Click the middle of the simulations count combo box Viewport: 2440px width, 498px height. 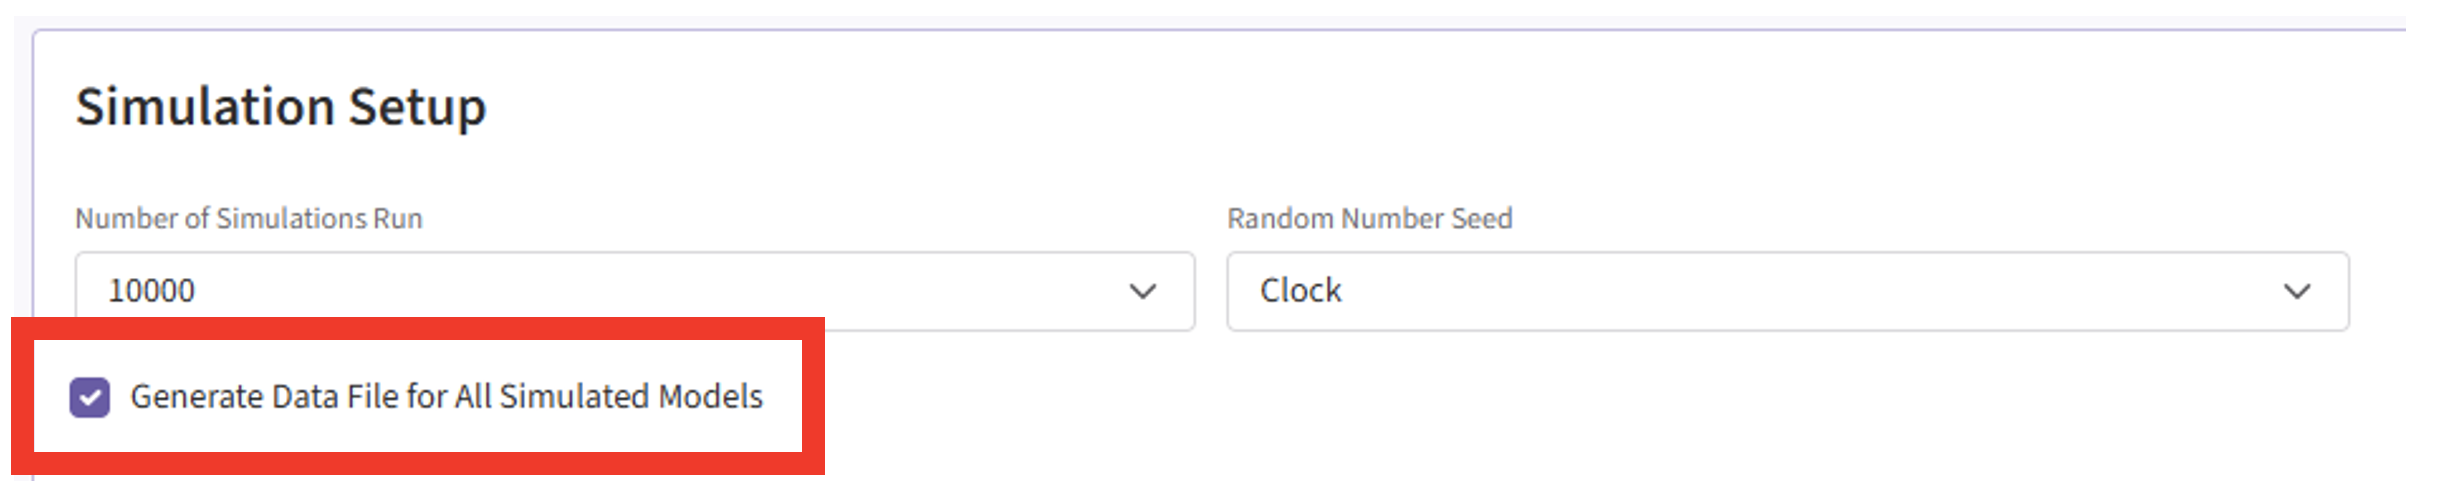pos(634,290)
